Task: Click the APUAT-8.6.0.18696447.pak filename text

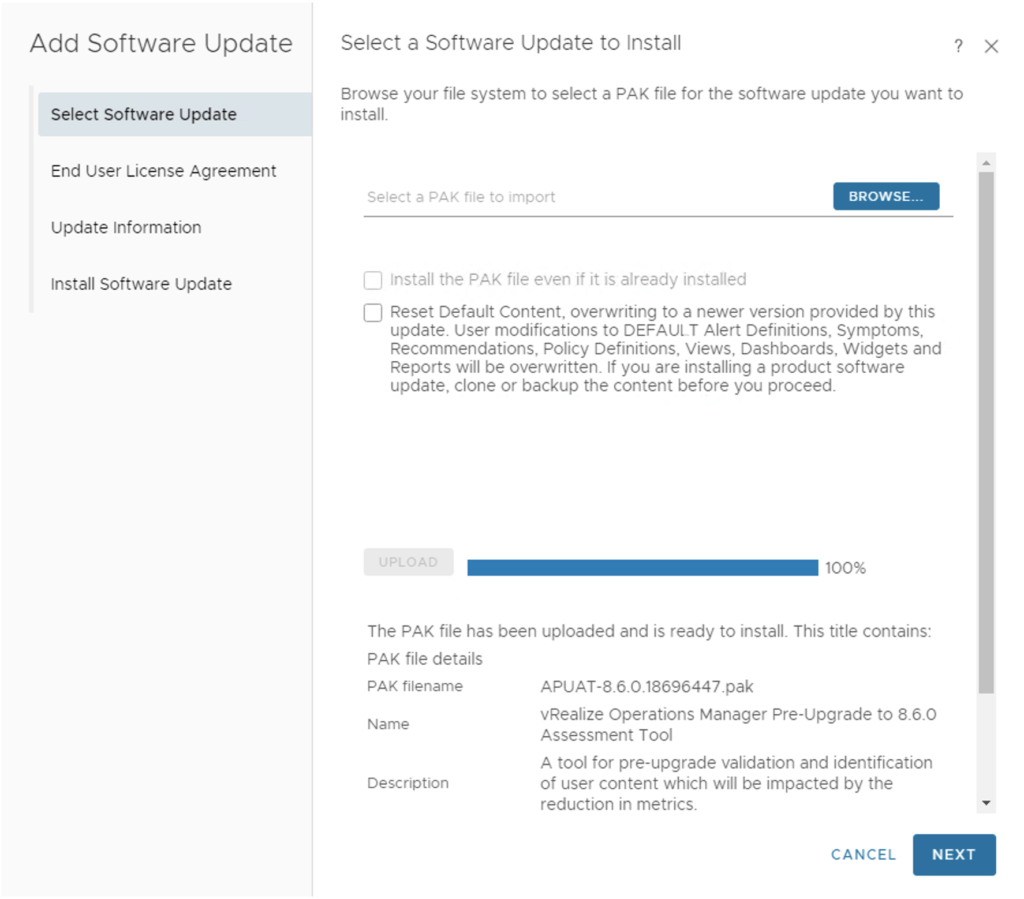Action: [x=647, y=686]
